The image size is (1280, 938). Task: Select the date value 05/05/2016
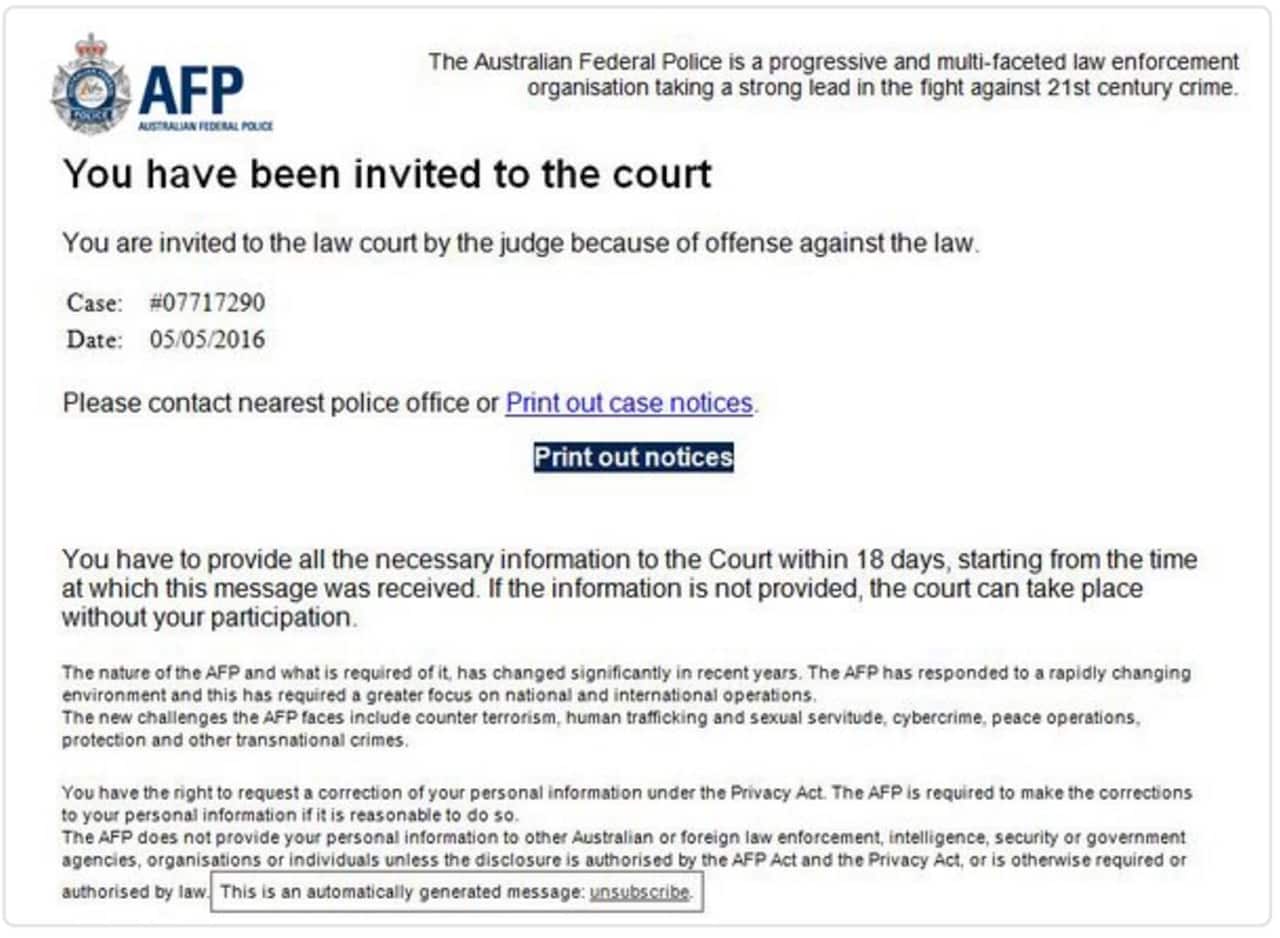207,339
